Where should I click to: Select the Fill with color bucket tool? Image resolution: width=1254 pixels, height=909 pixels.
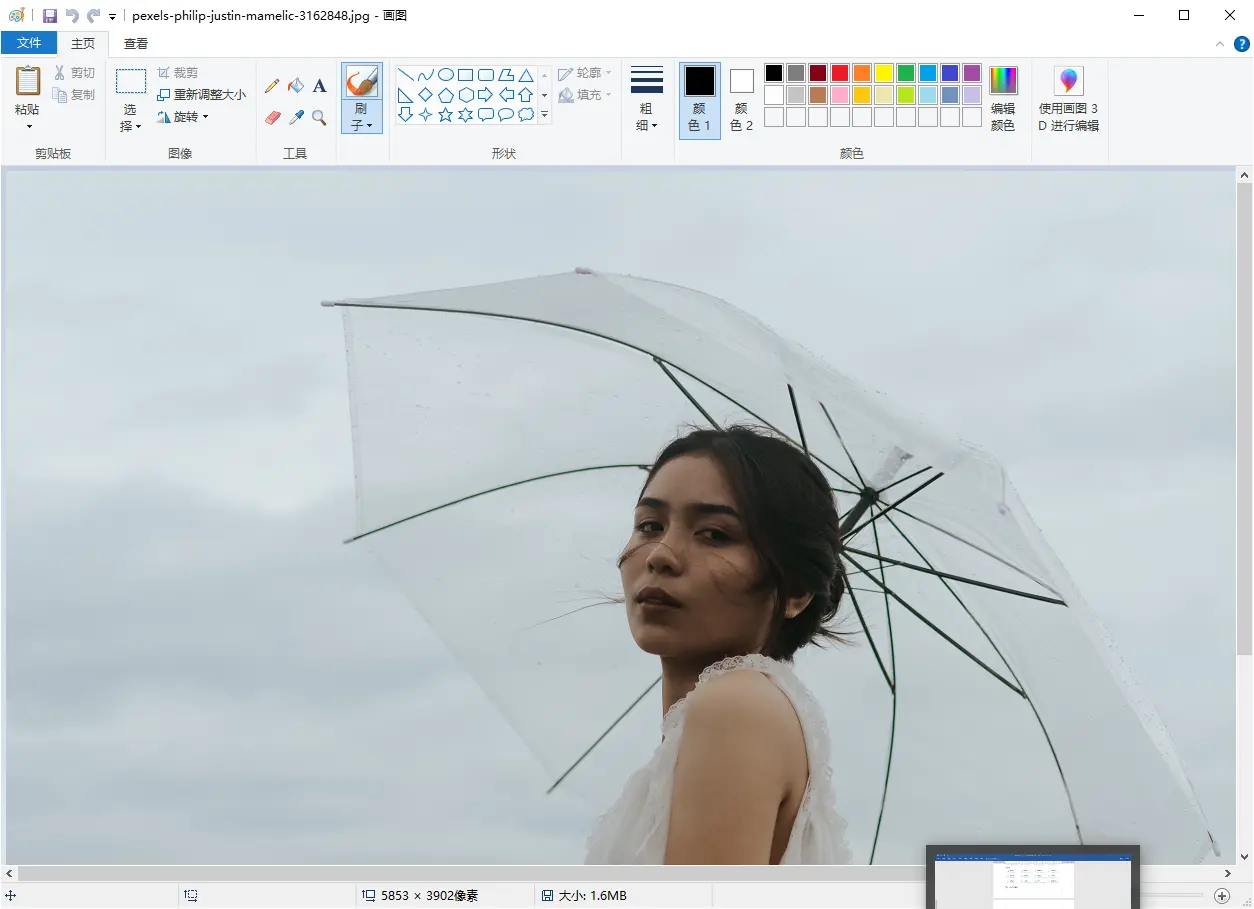(x=296, y=86)
